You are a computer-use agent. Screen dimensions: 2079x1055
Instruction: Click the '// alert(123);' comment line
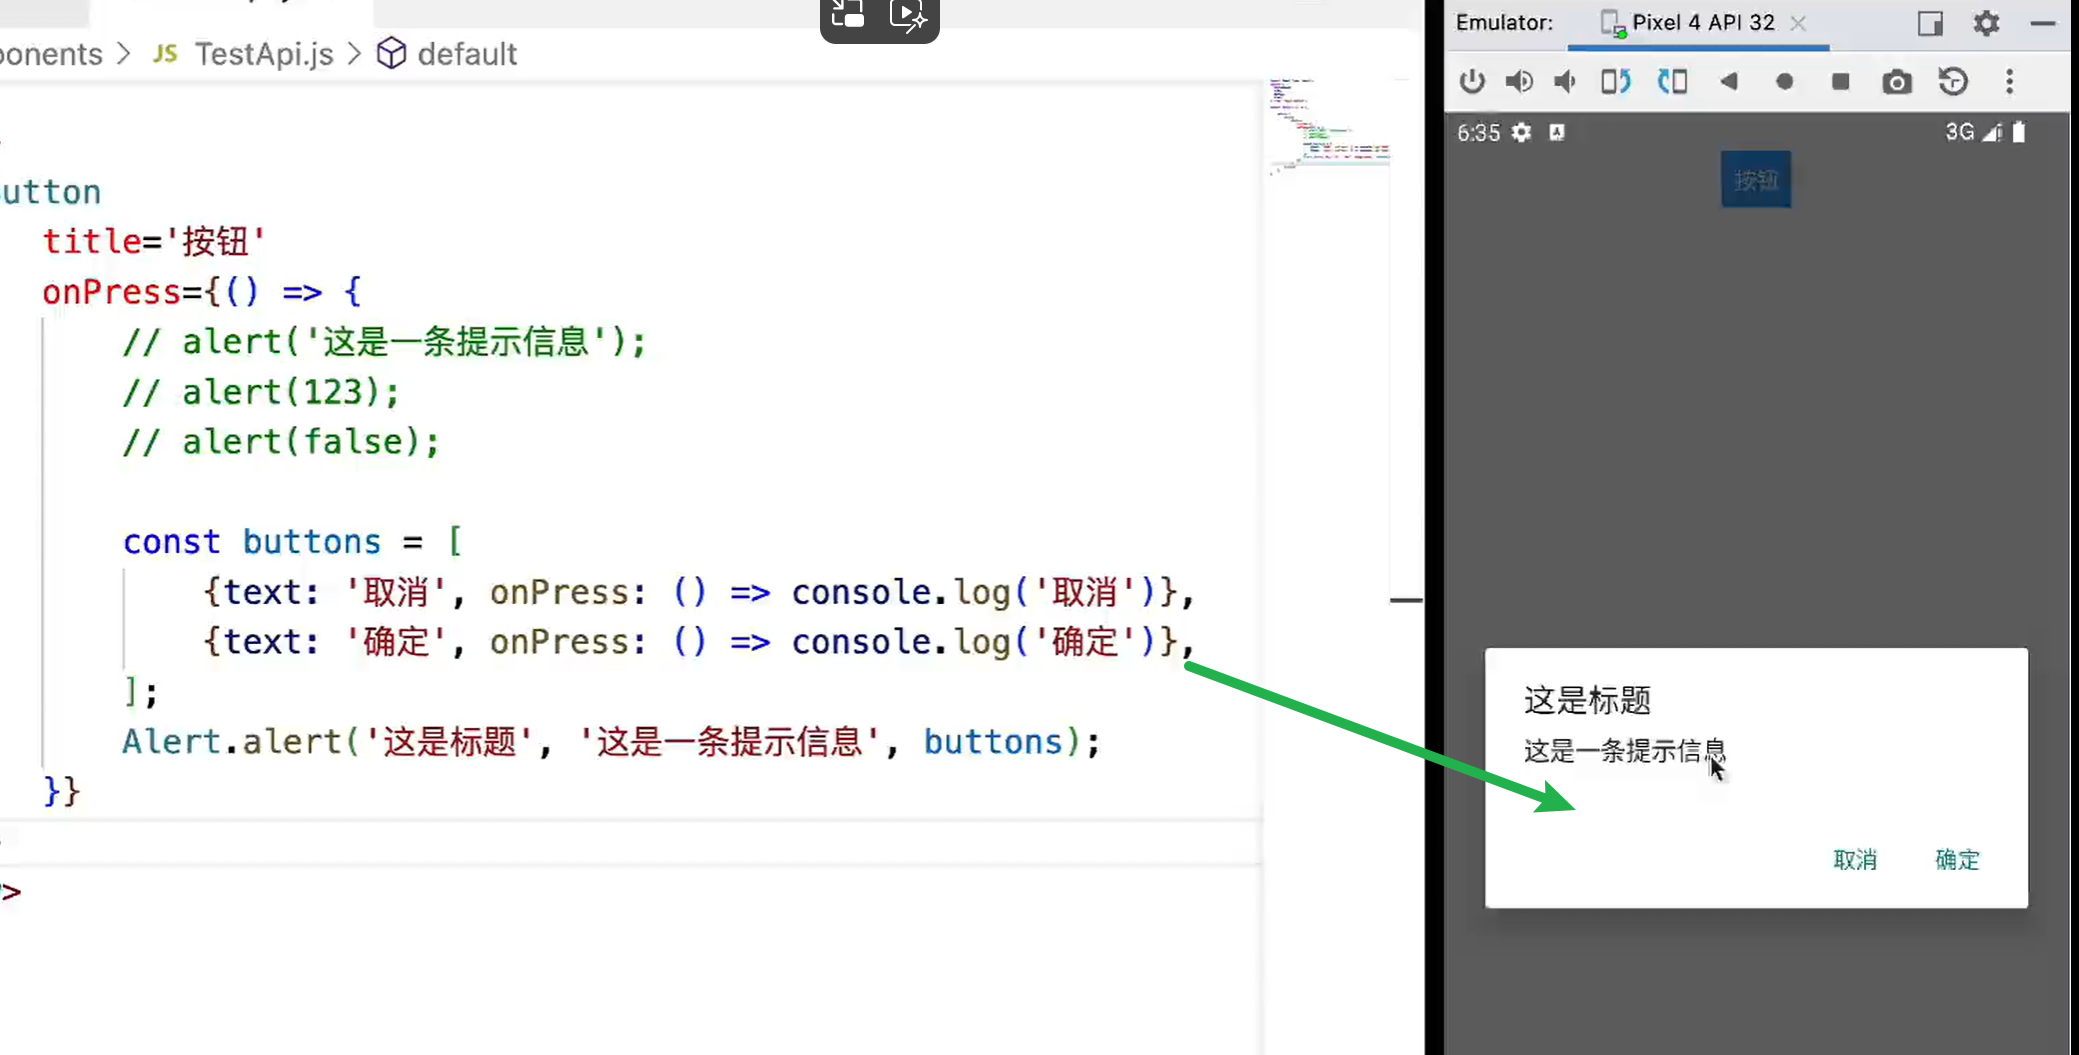coord(260,392)
